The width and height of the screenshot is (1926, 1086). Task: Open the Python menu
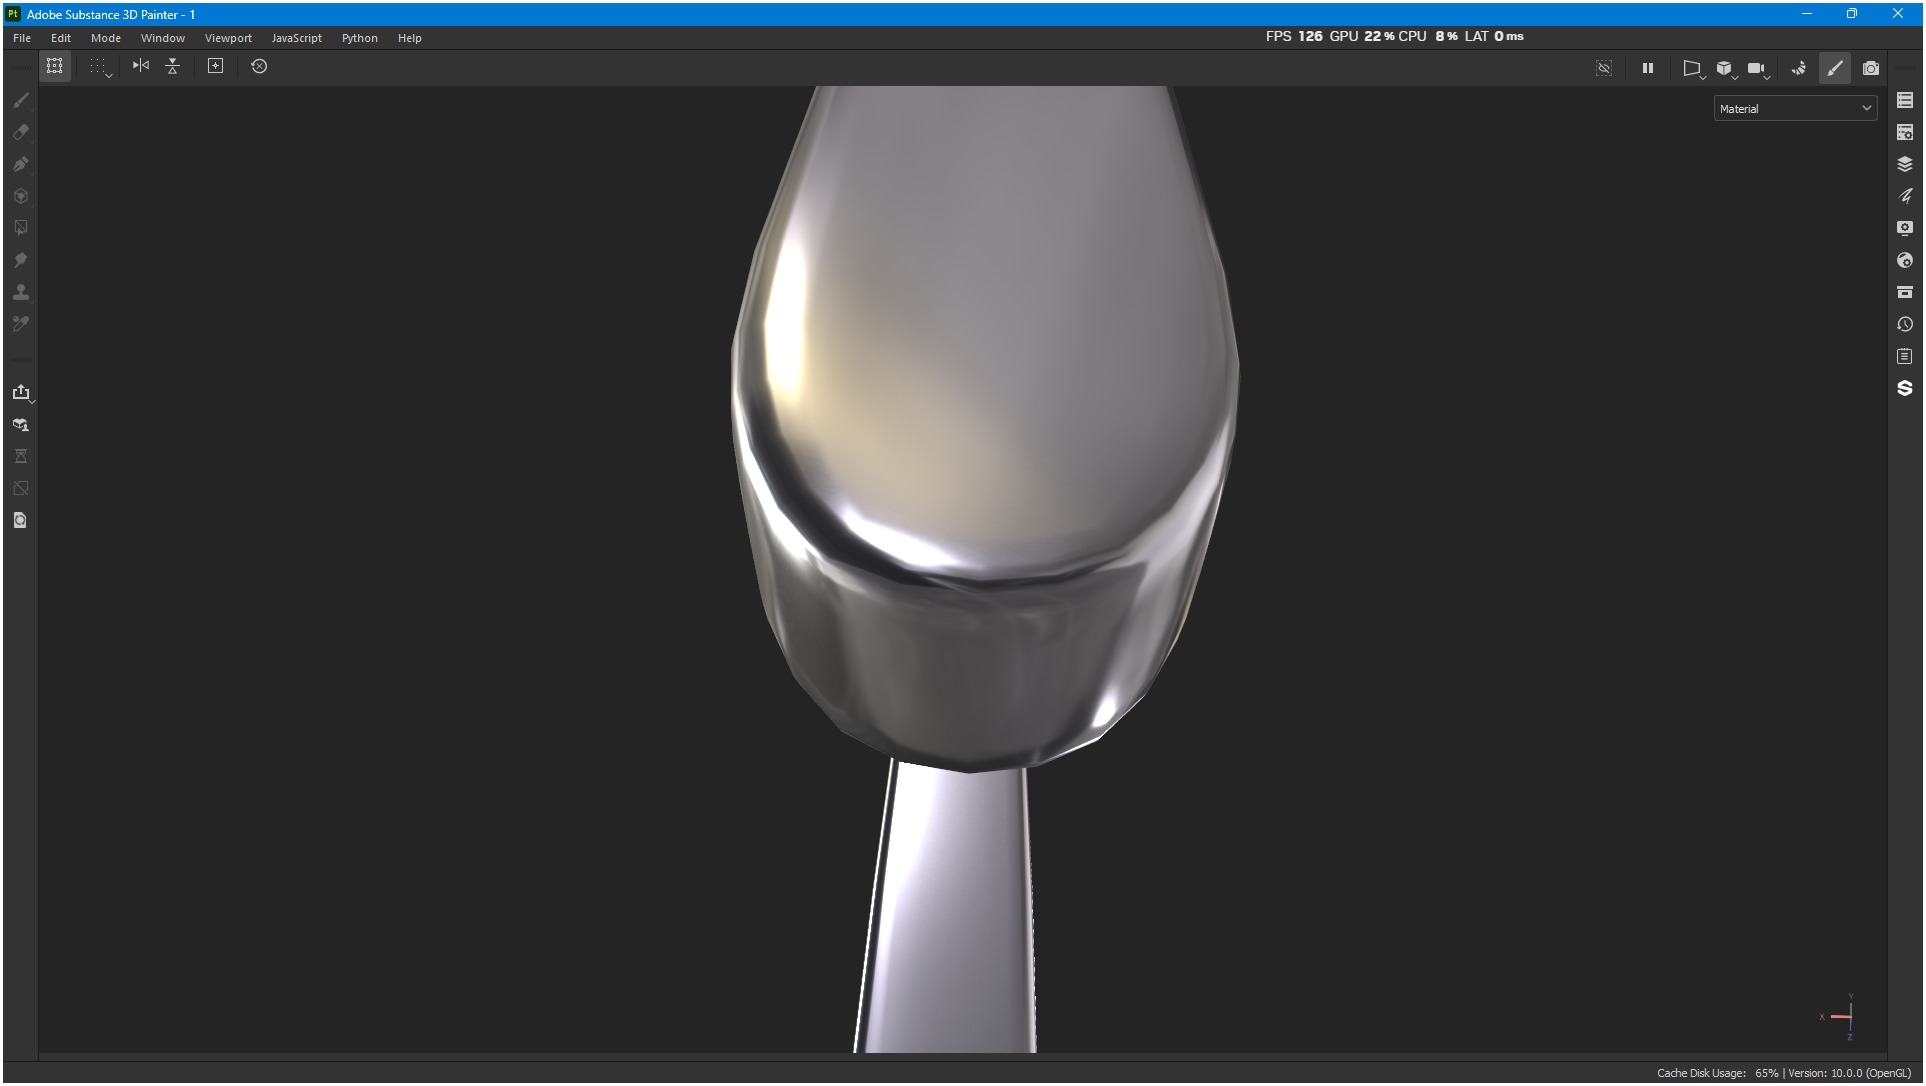tap(359, 38)
